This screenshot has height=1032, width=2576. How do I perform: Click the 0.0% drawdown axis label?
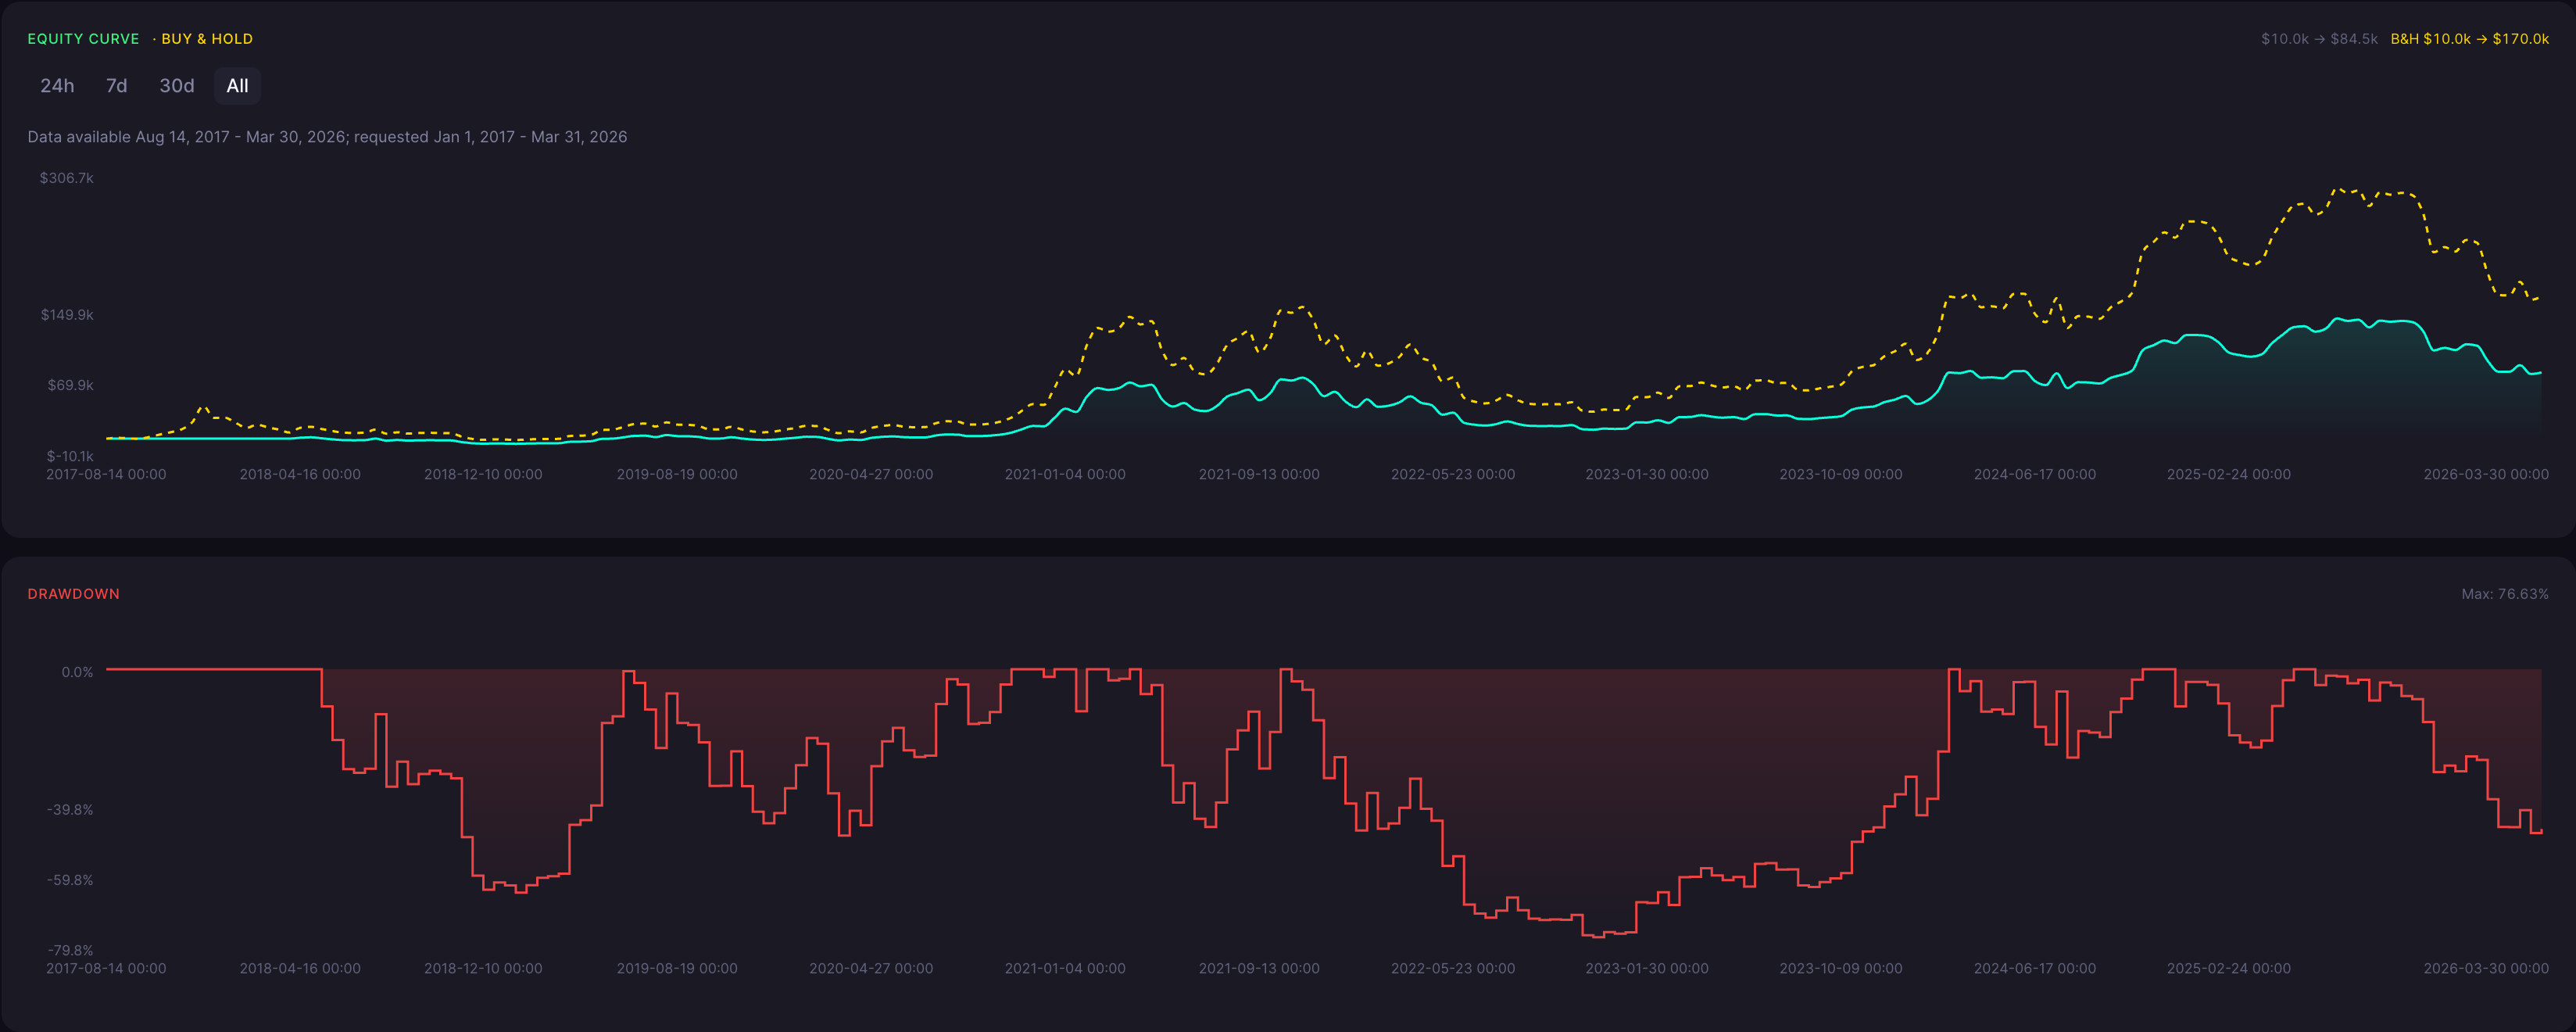click(x=77, y=672)
